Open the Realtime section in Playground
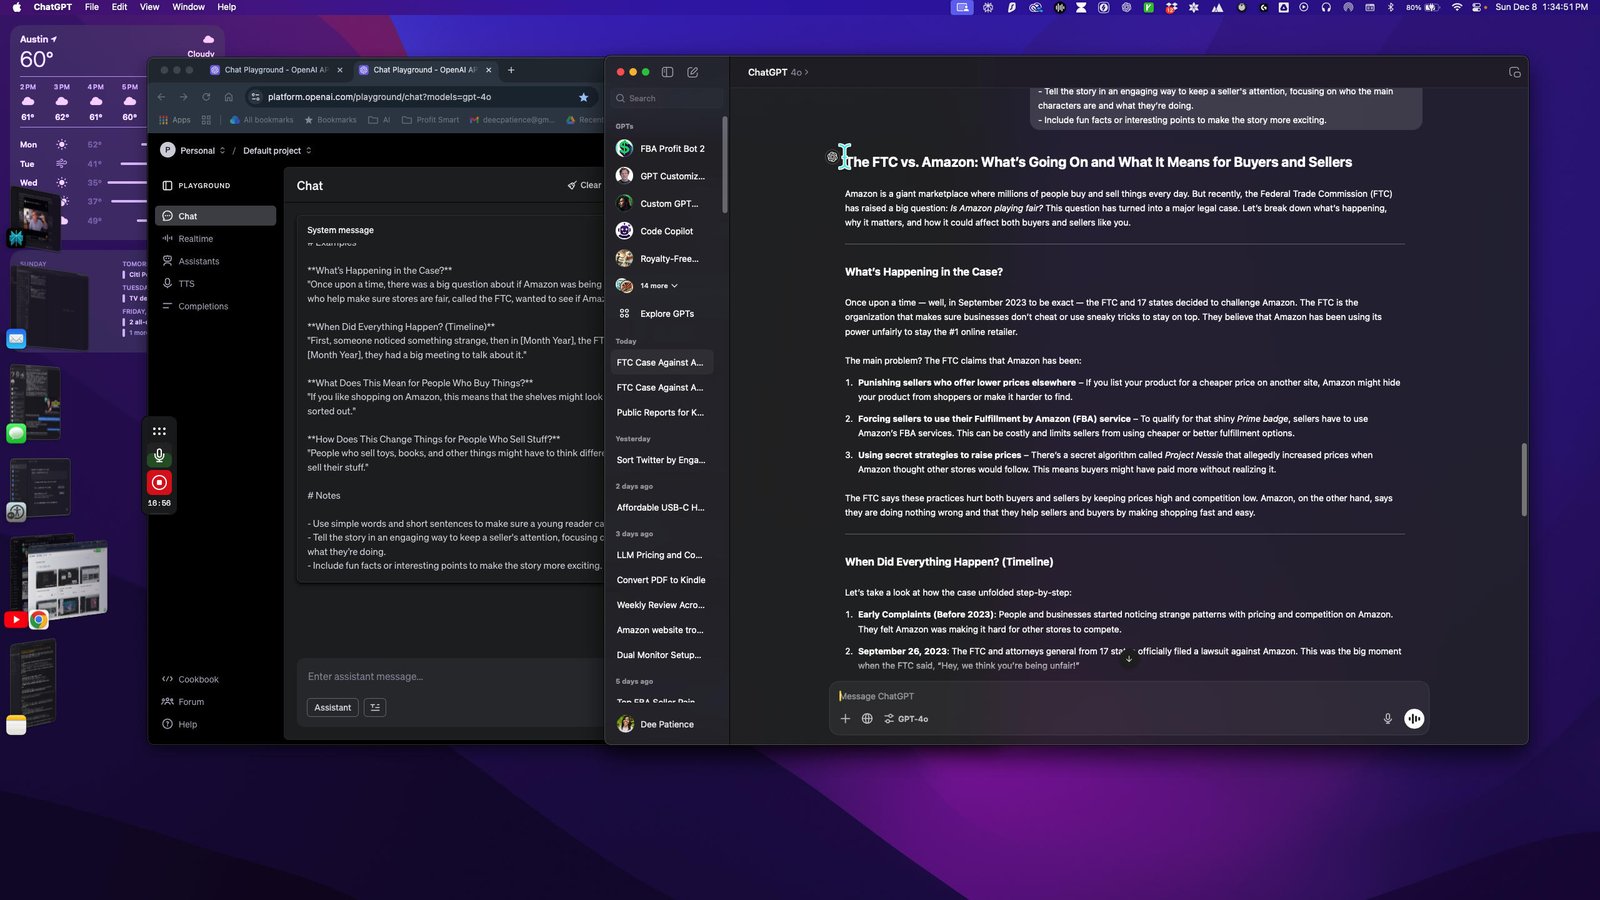This screenshot has width=1600, height=900. click(216, 239)
